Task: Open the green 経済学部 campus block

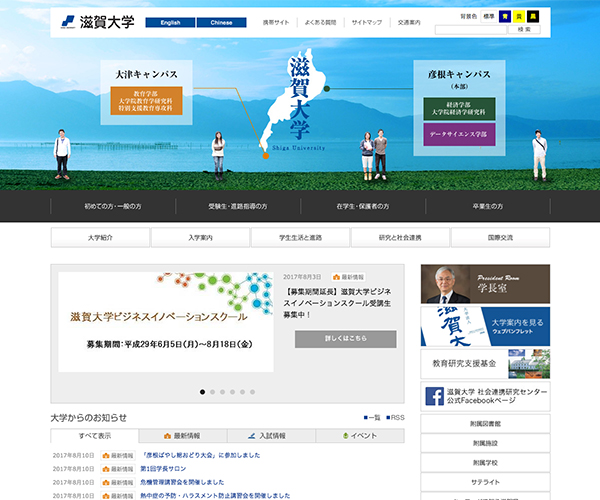Action: pyautogui.click(x=459, y=109)
